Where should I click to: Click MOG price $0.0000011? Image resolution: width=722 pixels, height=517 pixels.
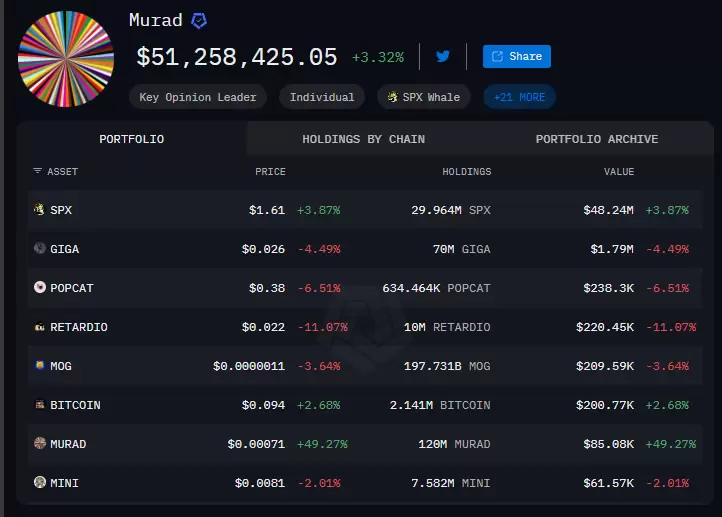tap(249, 366)
